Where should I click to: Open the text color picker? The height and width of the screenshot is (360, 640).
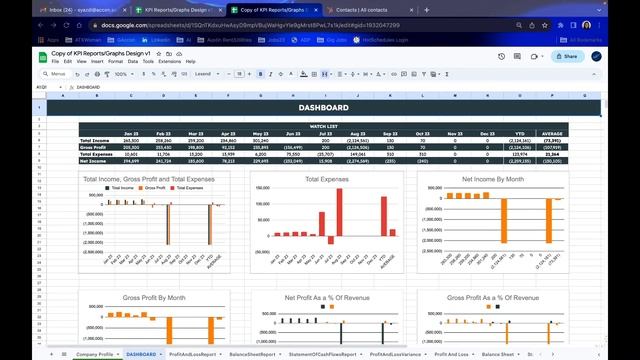pyautogui.click(x=291, y=74)
